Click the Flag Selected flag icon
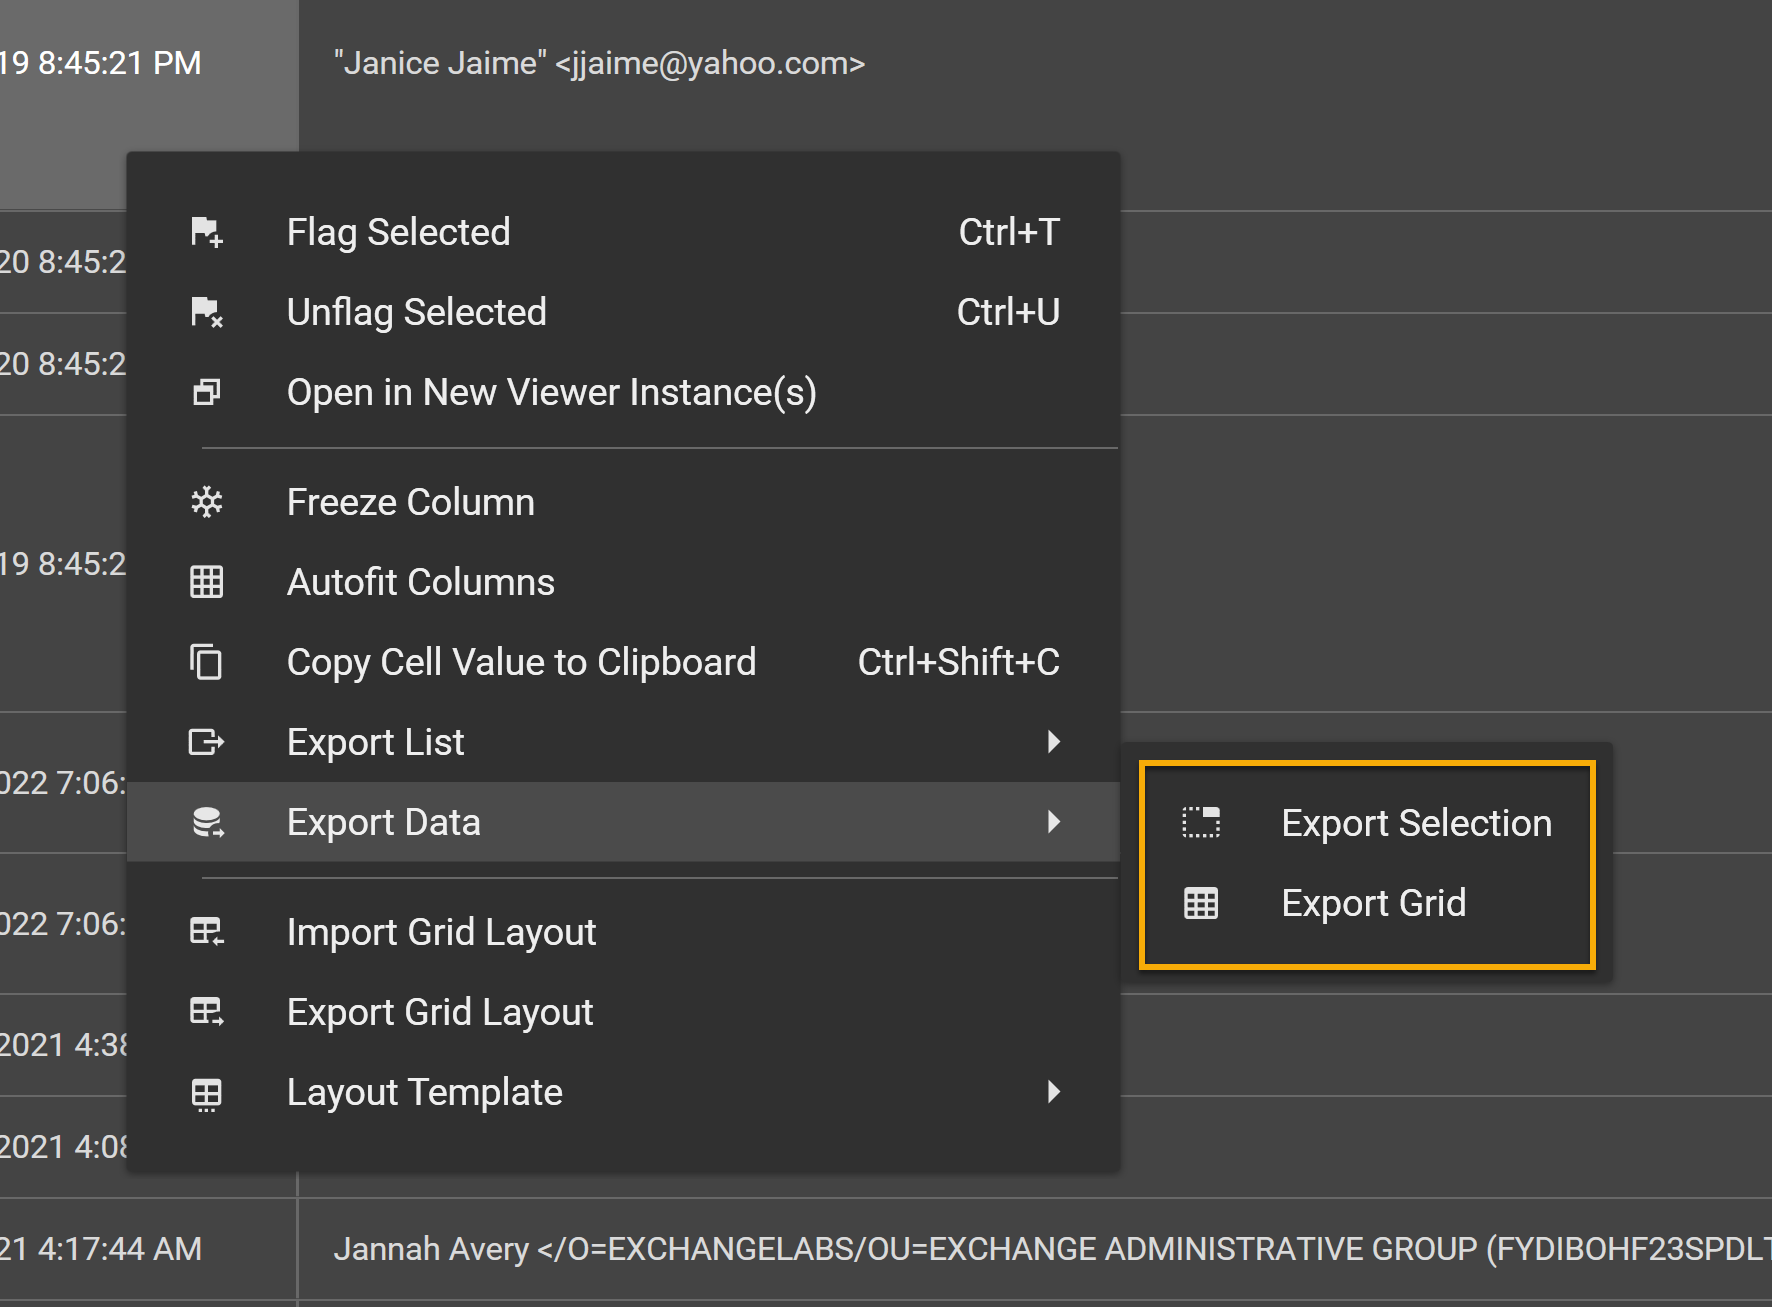Viewport: 1772px width, 1307px height. click(206, 232)
